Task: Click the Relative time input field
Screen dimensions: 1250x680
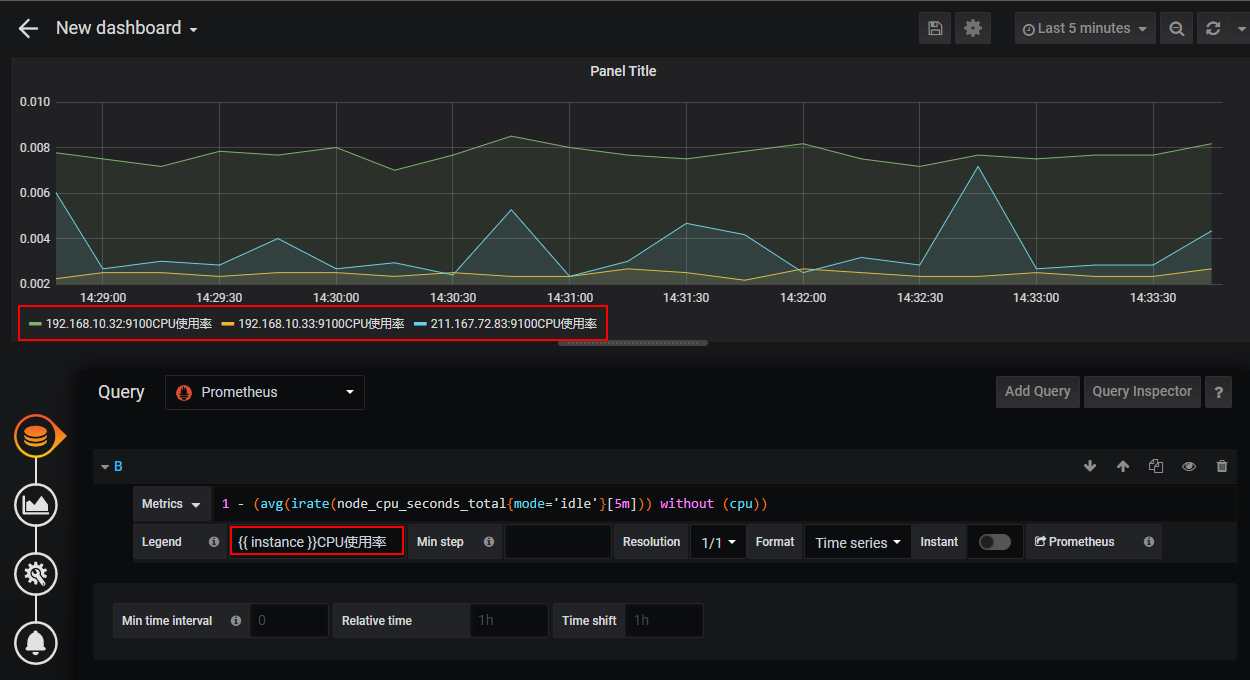Action: (508, 620)
